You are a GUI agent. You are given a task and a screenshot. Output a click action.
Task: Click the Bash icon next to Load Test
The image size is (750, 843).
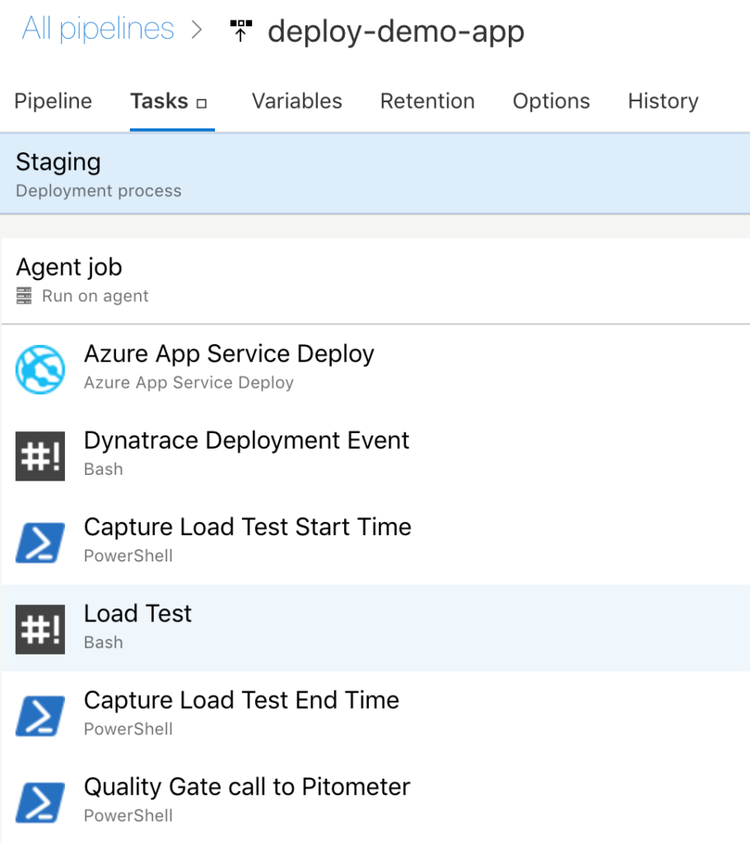click(x=41, y=628)
